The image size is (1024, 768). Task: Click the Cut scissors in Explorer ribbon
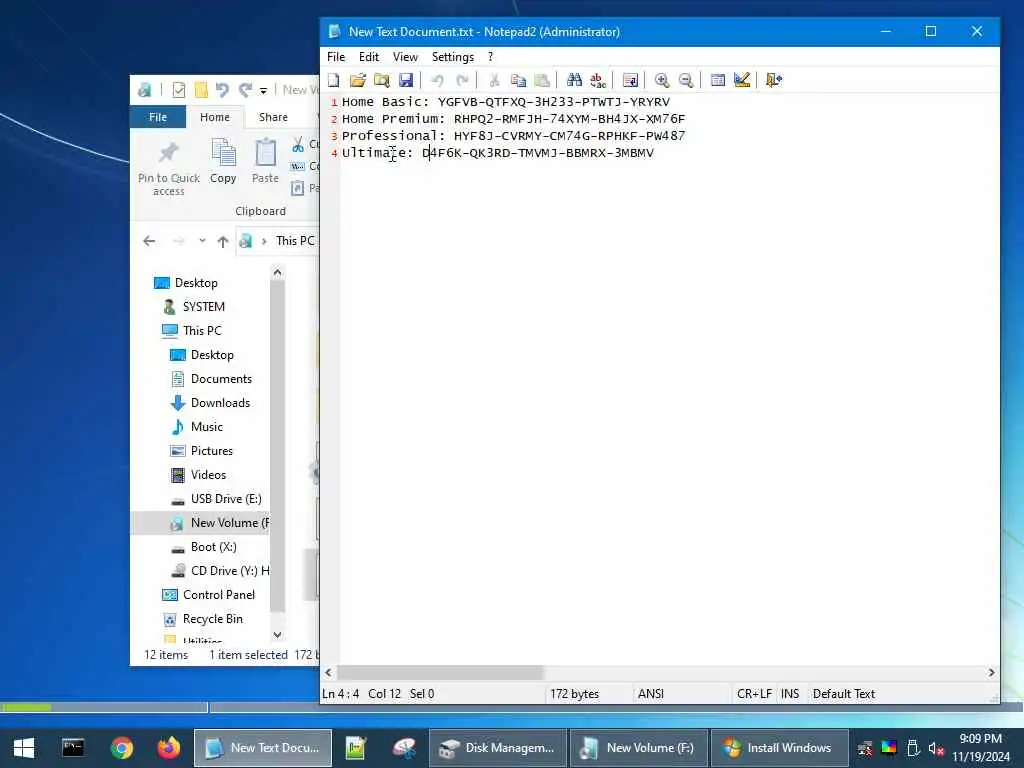pyautogui.click(x=298, y=144)
